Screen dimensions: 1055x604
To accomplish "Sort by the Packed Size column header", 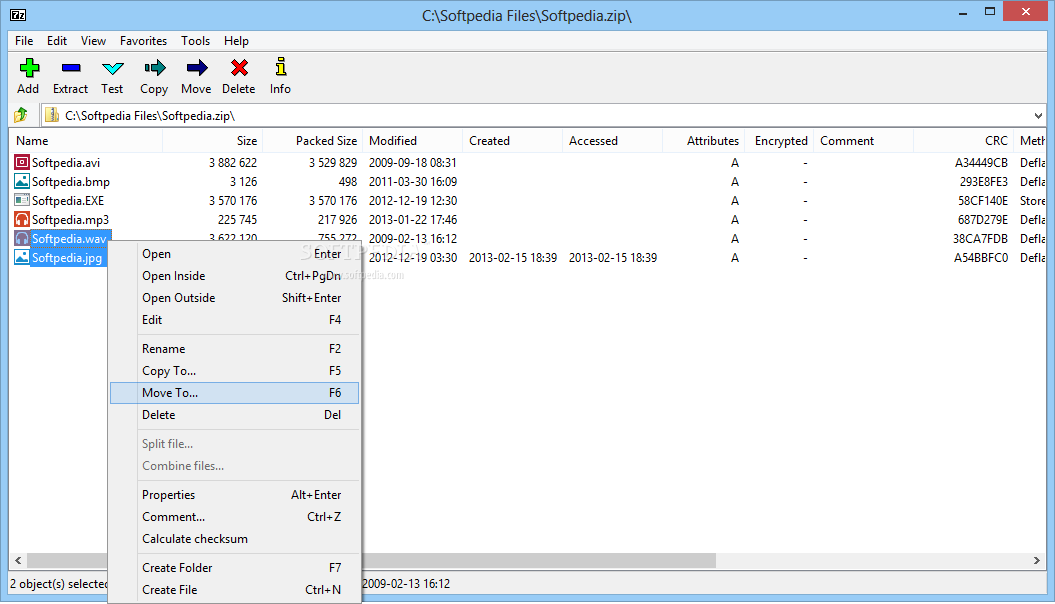I will (313, 141).
